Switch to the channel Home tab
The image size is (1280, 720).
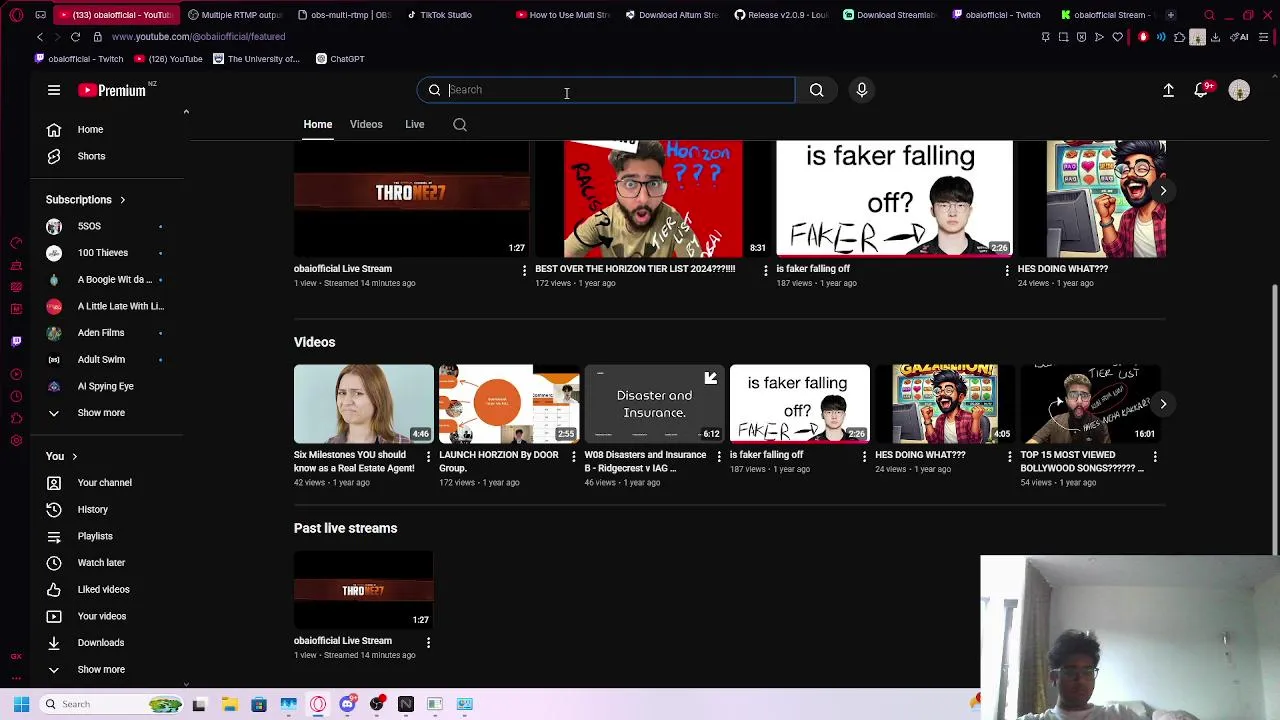coord(318,125)
